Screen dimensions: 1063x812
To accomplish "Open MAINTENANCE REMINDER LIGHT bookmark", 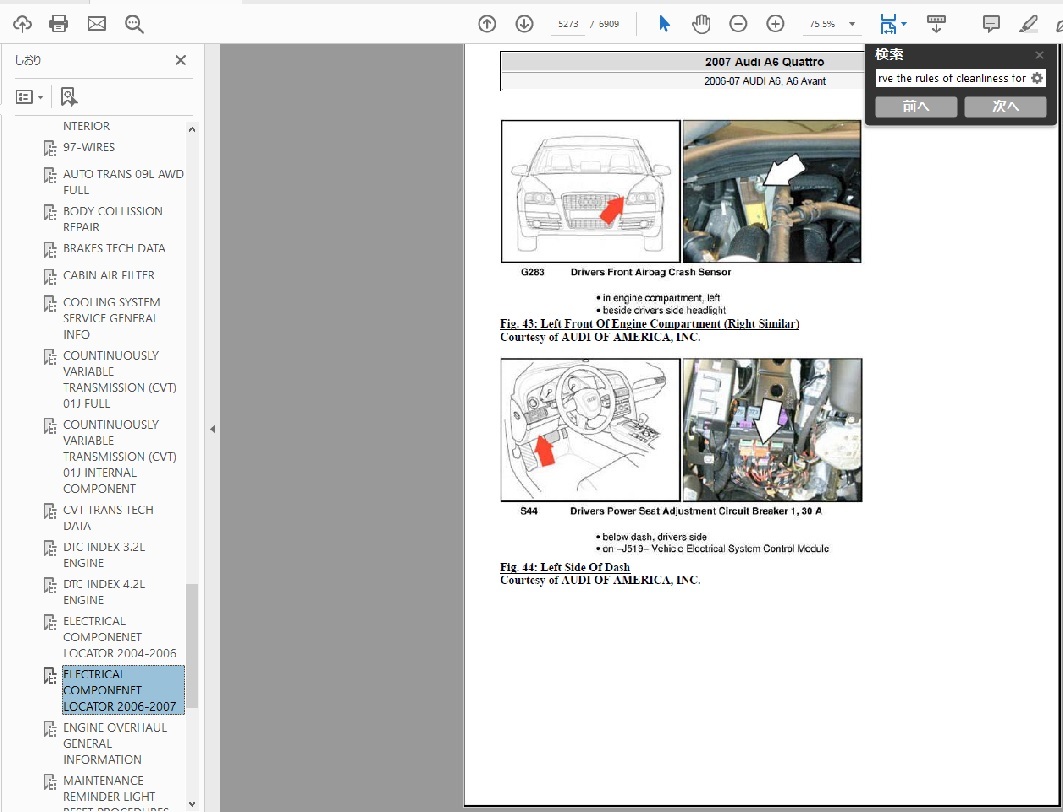I will pos(109,789).
